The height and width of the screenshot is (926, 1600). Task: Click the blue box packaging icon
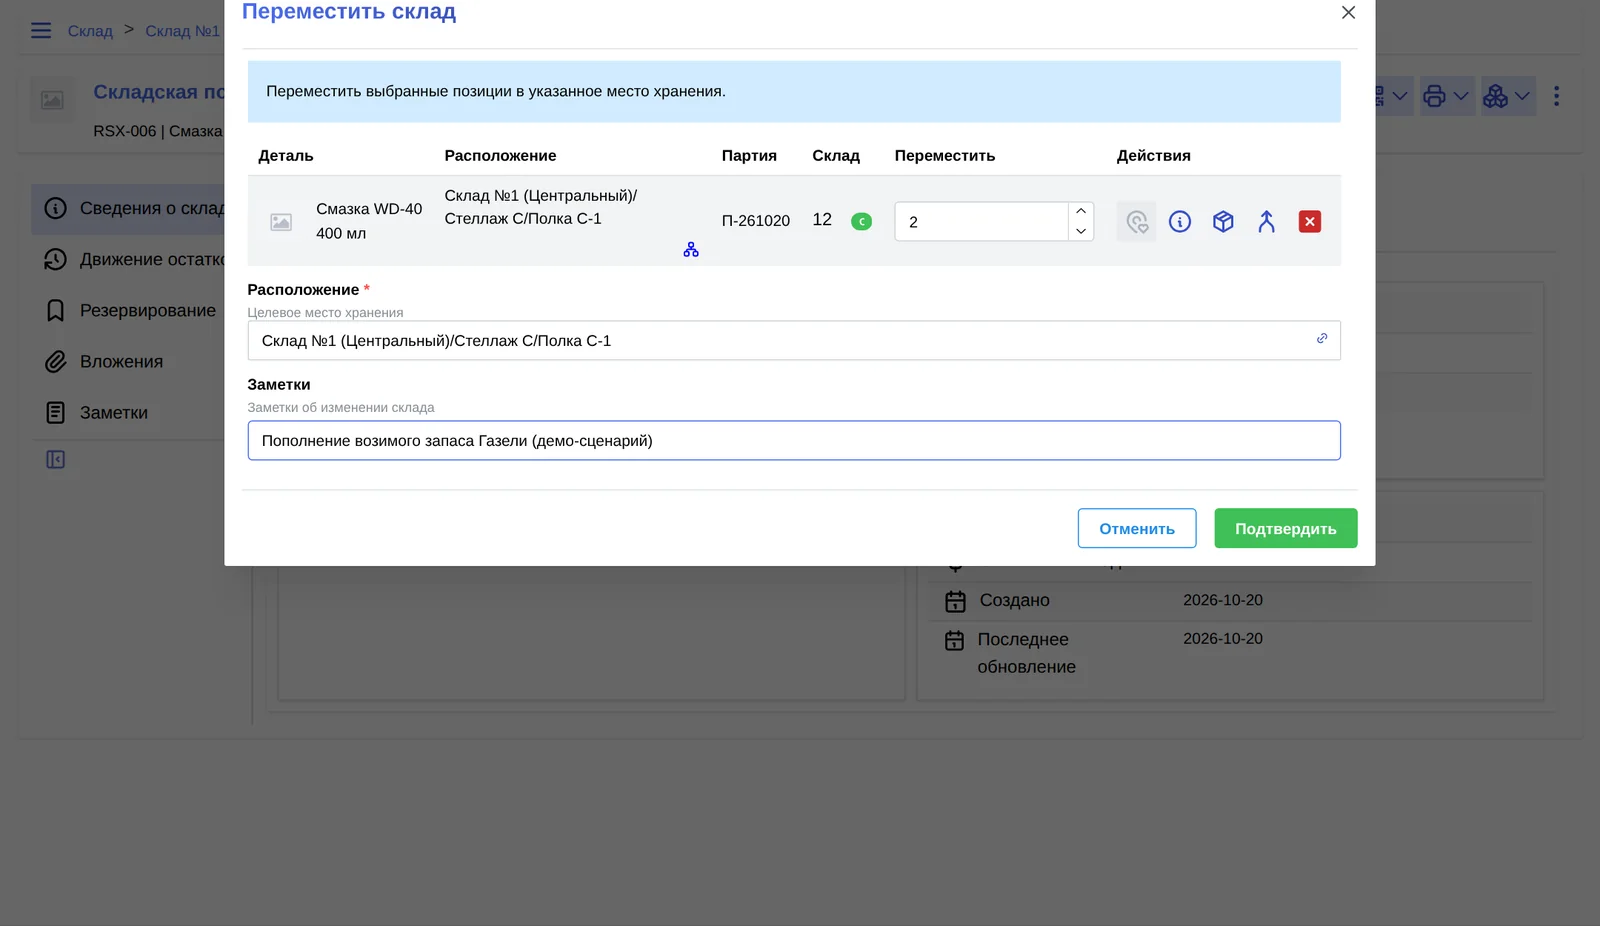point(1223,222)
